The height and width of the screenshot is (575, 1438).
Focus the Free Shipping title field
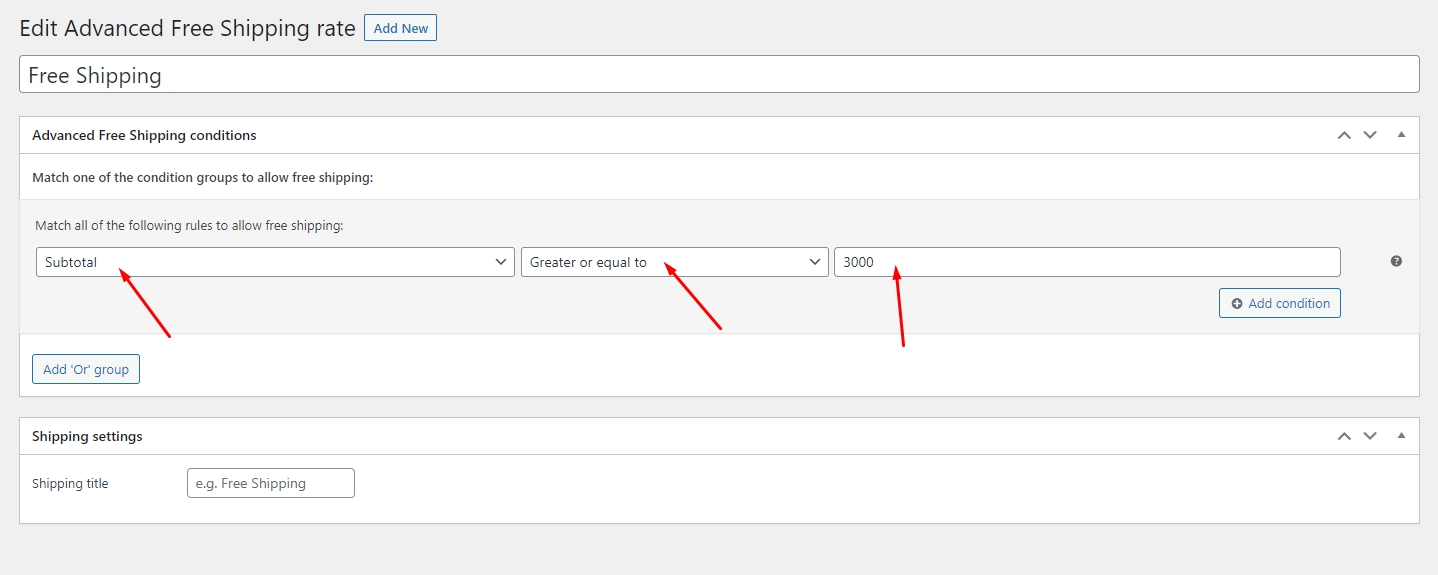pyautogui.click(x=718, y=75)
